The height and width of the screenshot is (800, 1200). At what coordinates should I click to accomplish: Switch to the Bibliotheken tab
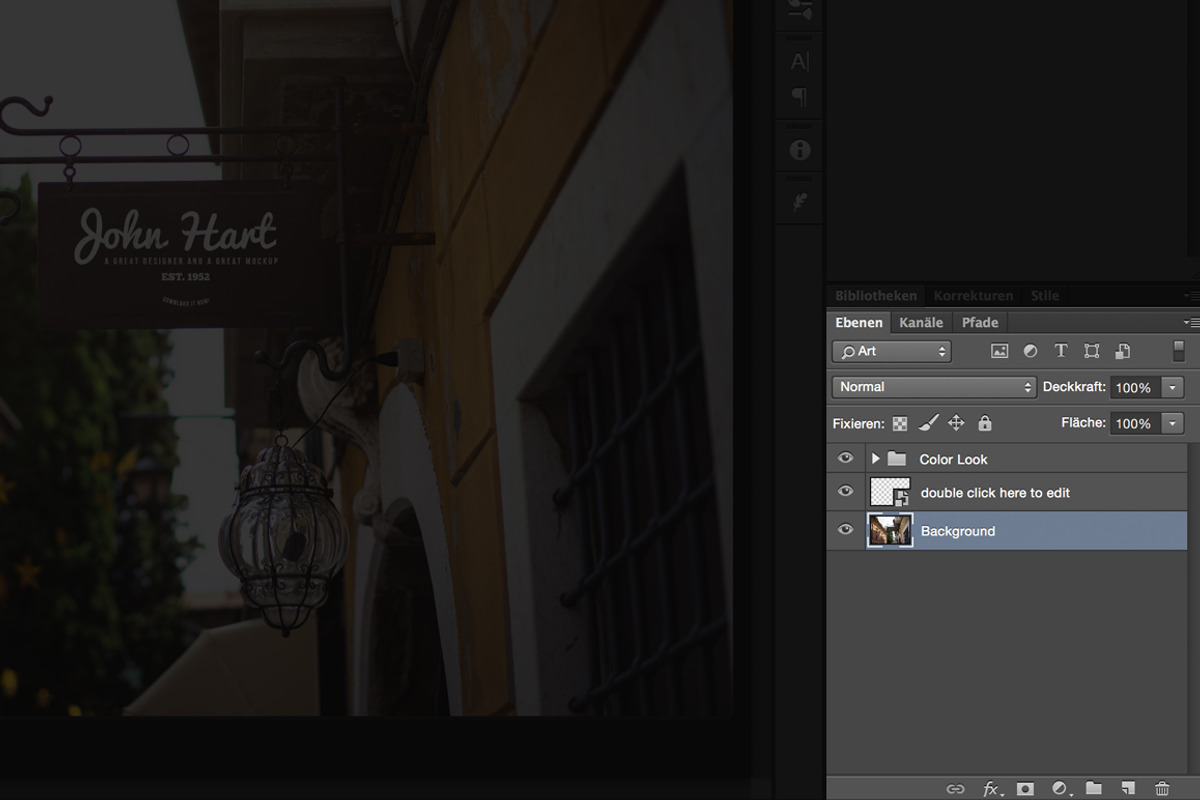tap(876, 296)
